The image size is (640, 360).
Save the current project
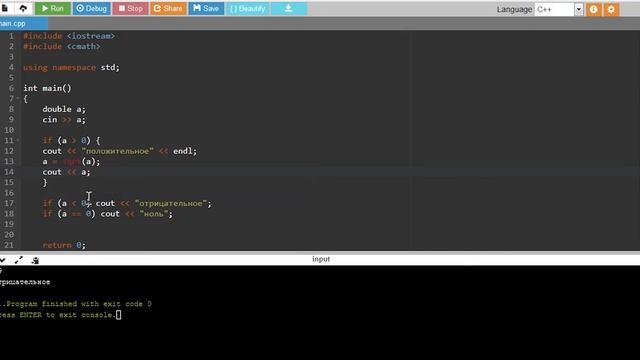(x=206, y=9)
